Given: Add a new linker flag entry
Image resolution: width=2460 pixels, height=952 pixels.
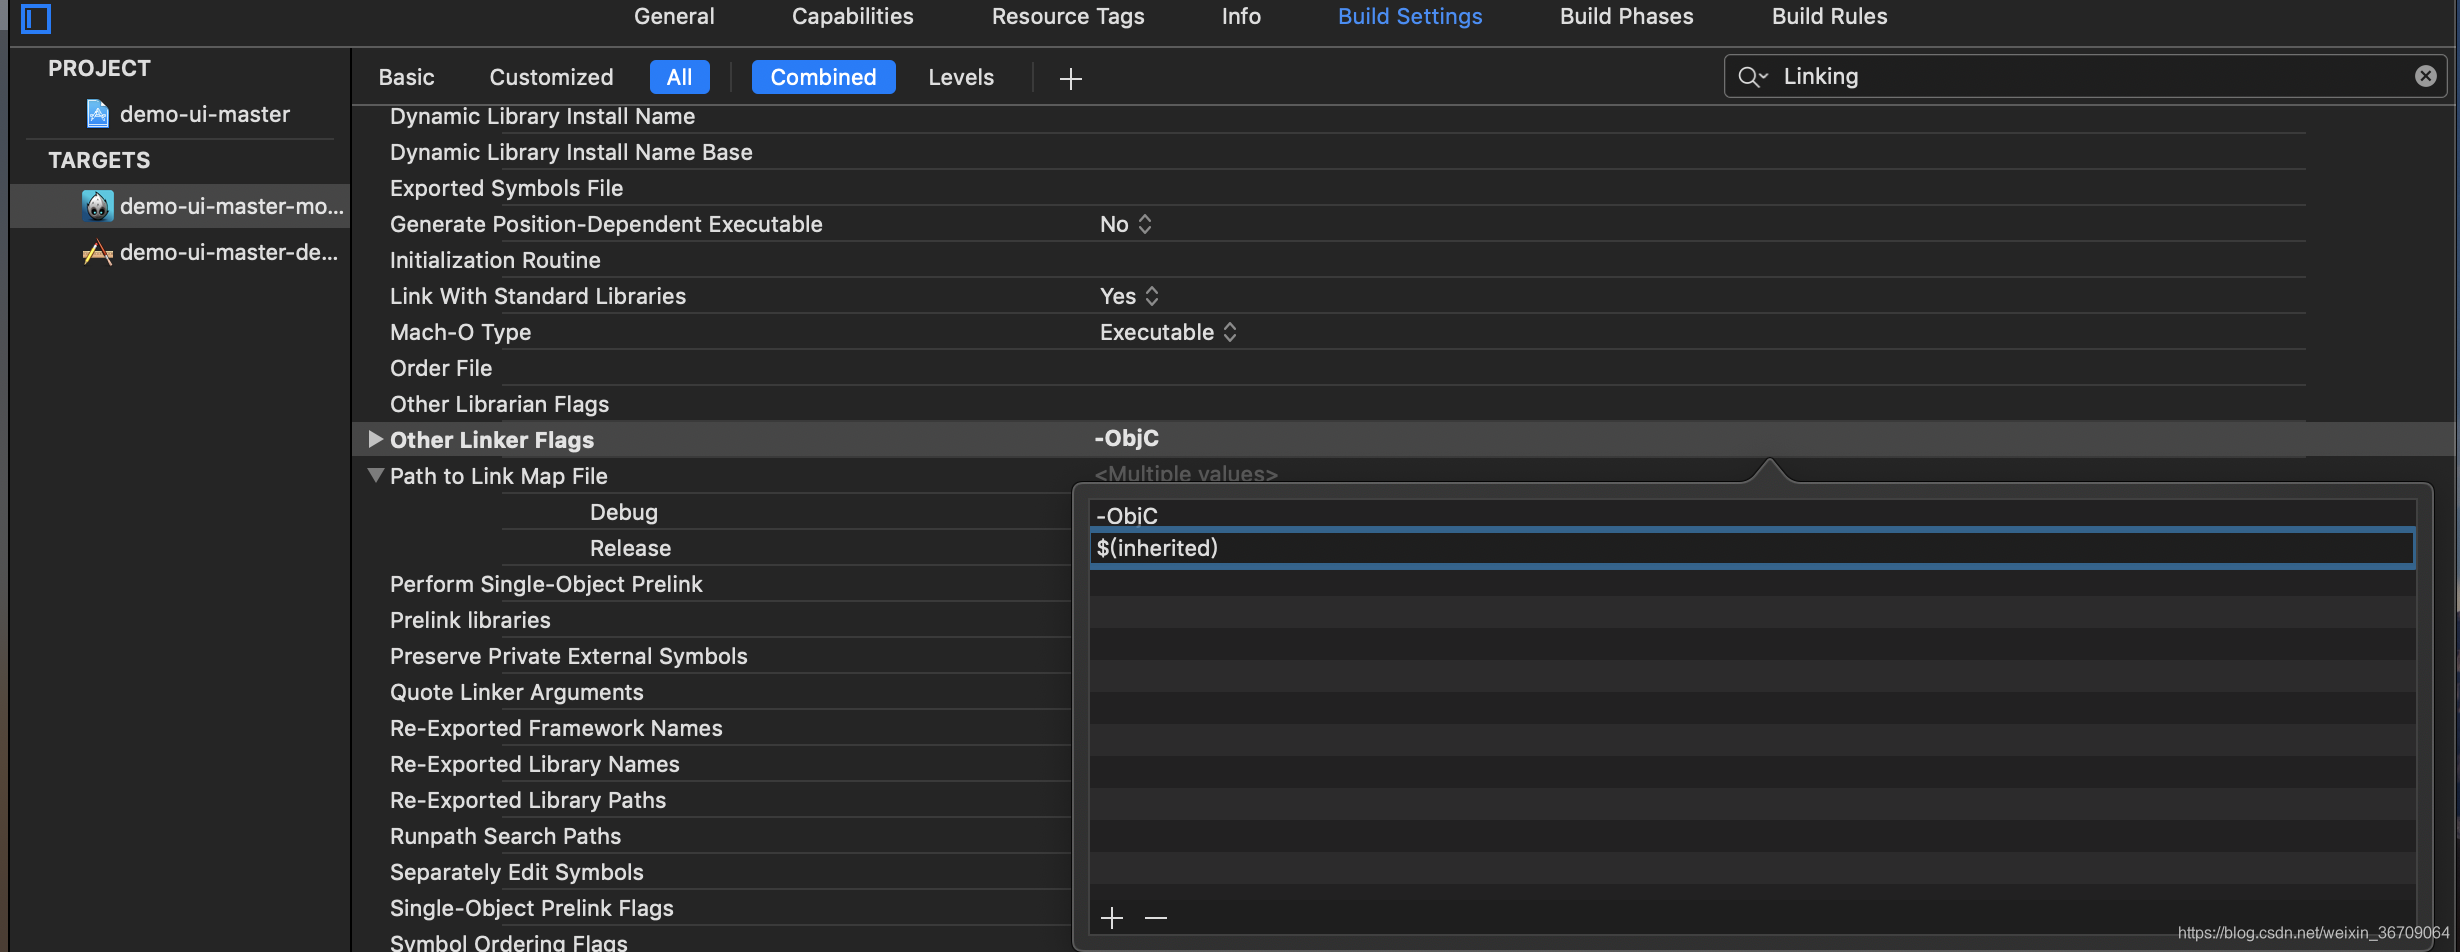Looking at the screenshot, I should 1112,918.
